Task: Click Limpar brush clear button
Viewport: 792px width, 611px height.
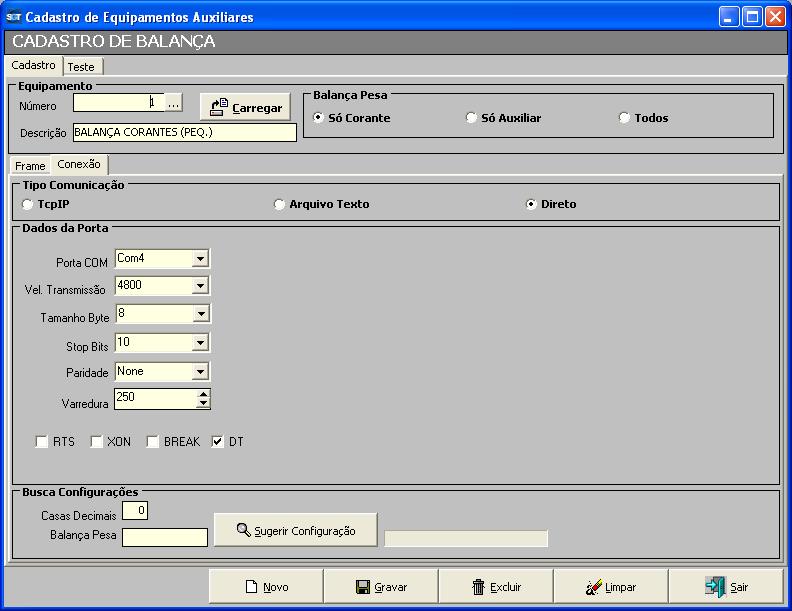Action: 610,587
